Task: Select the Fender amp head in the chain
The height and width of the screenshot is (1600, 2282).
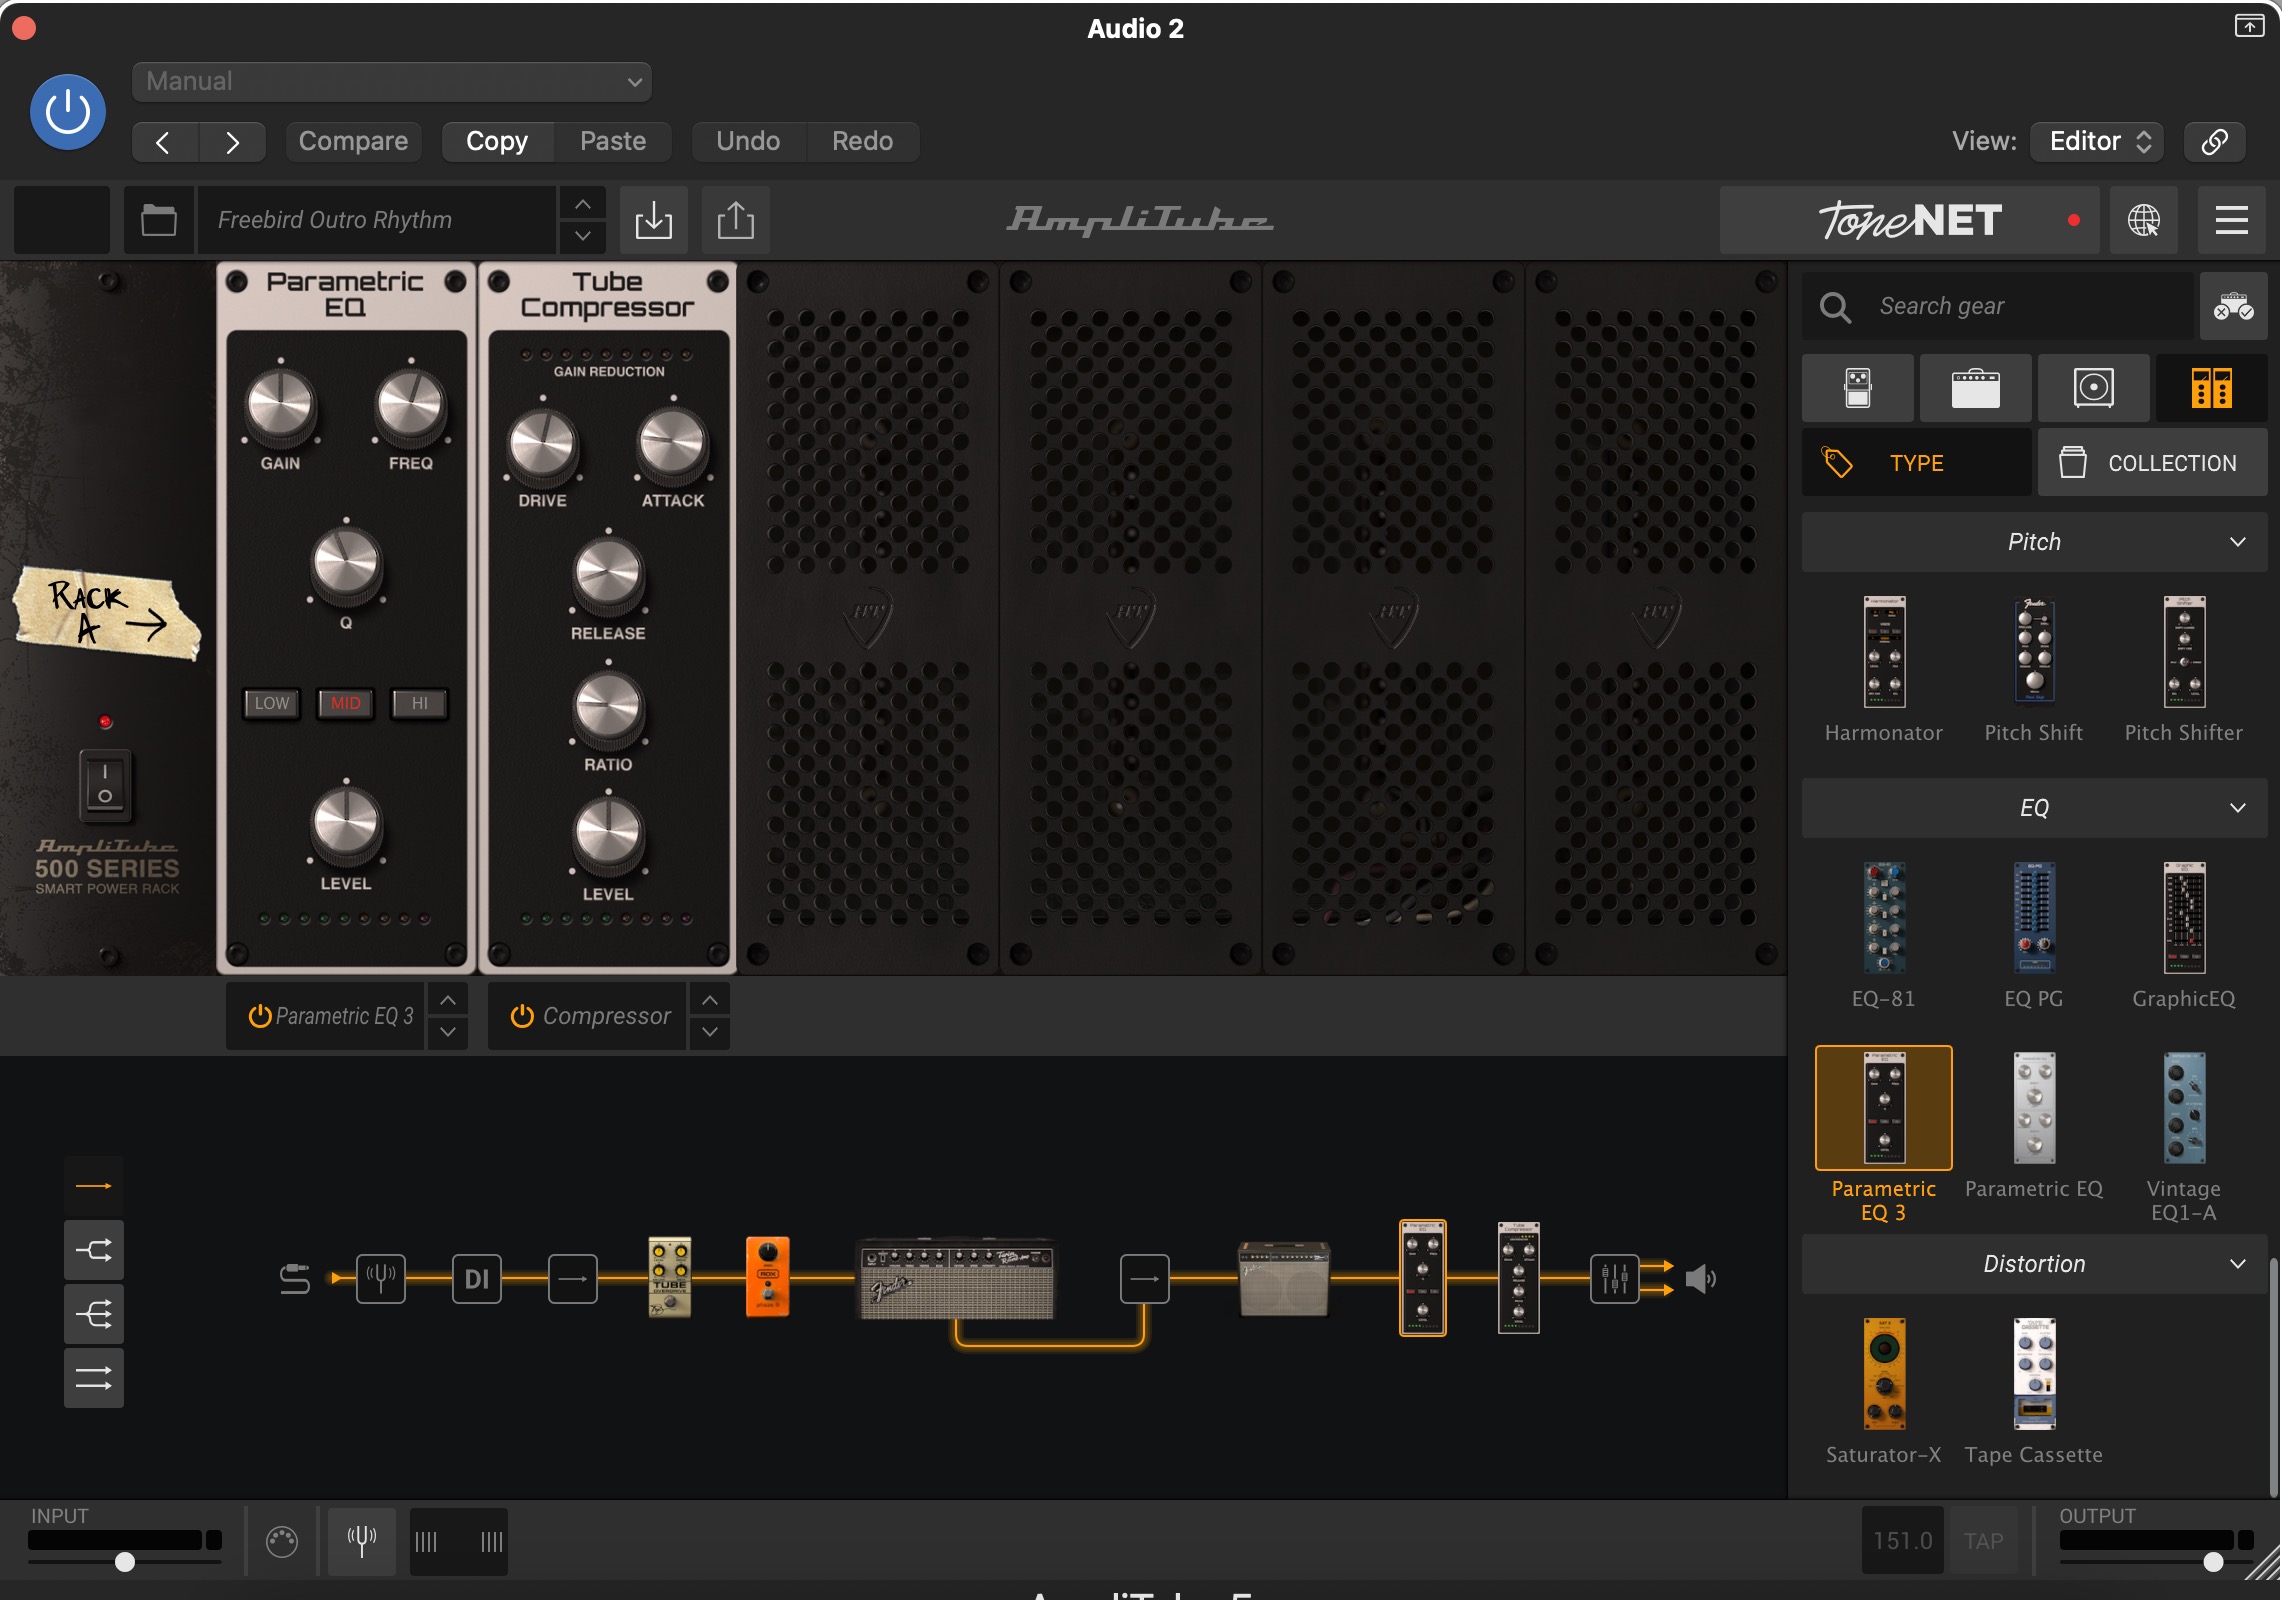Action: (x=957, y=1279)
